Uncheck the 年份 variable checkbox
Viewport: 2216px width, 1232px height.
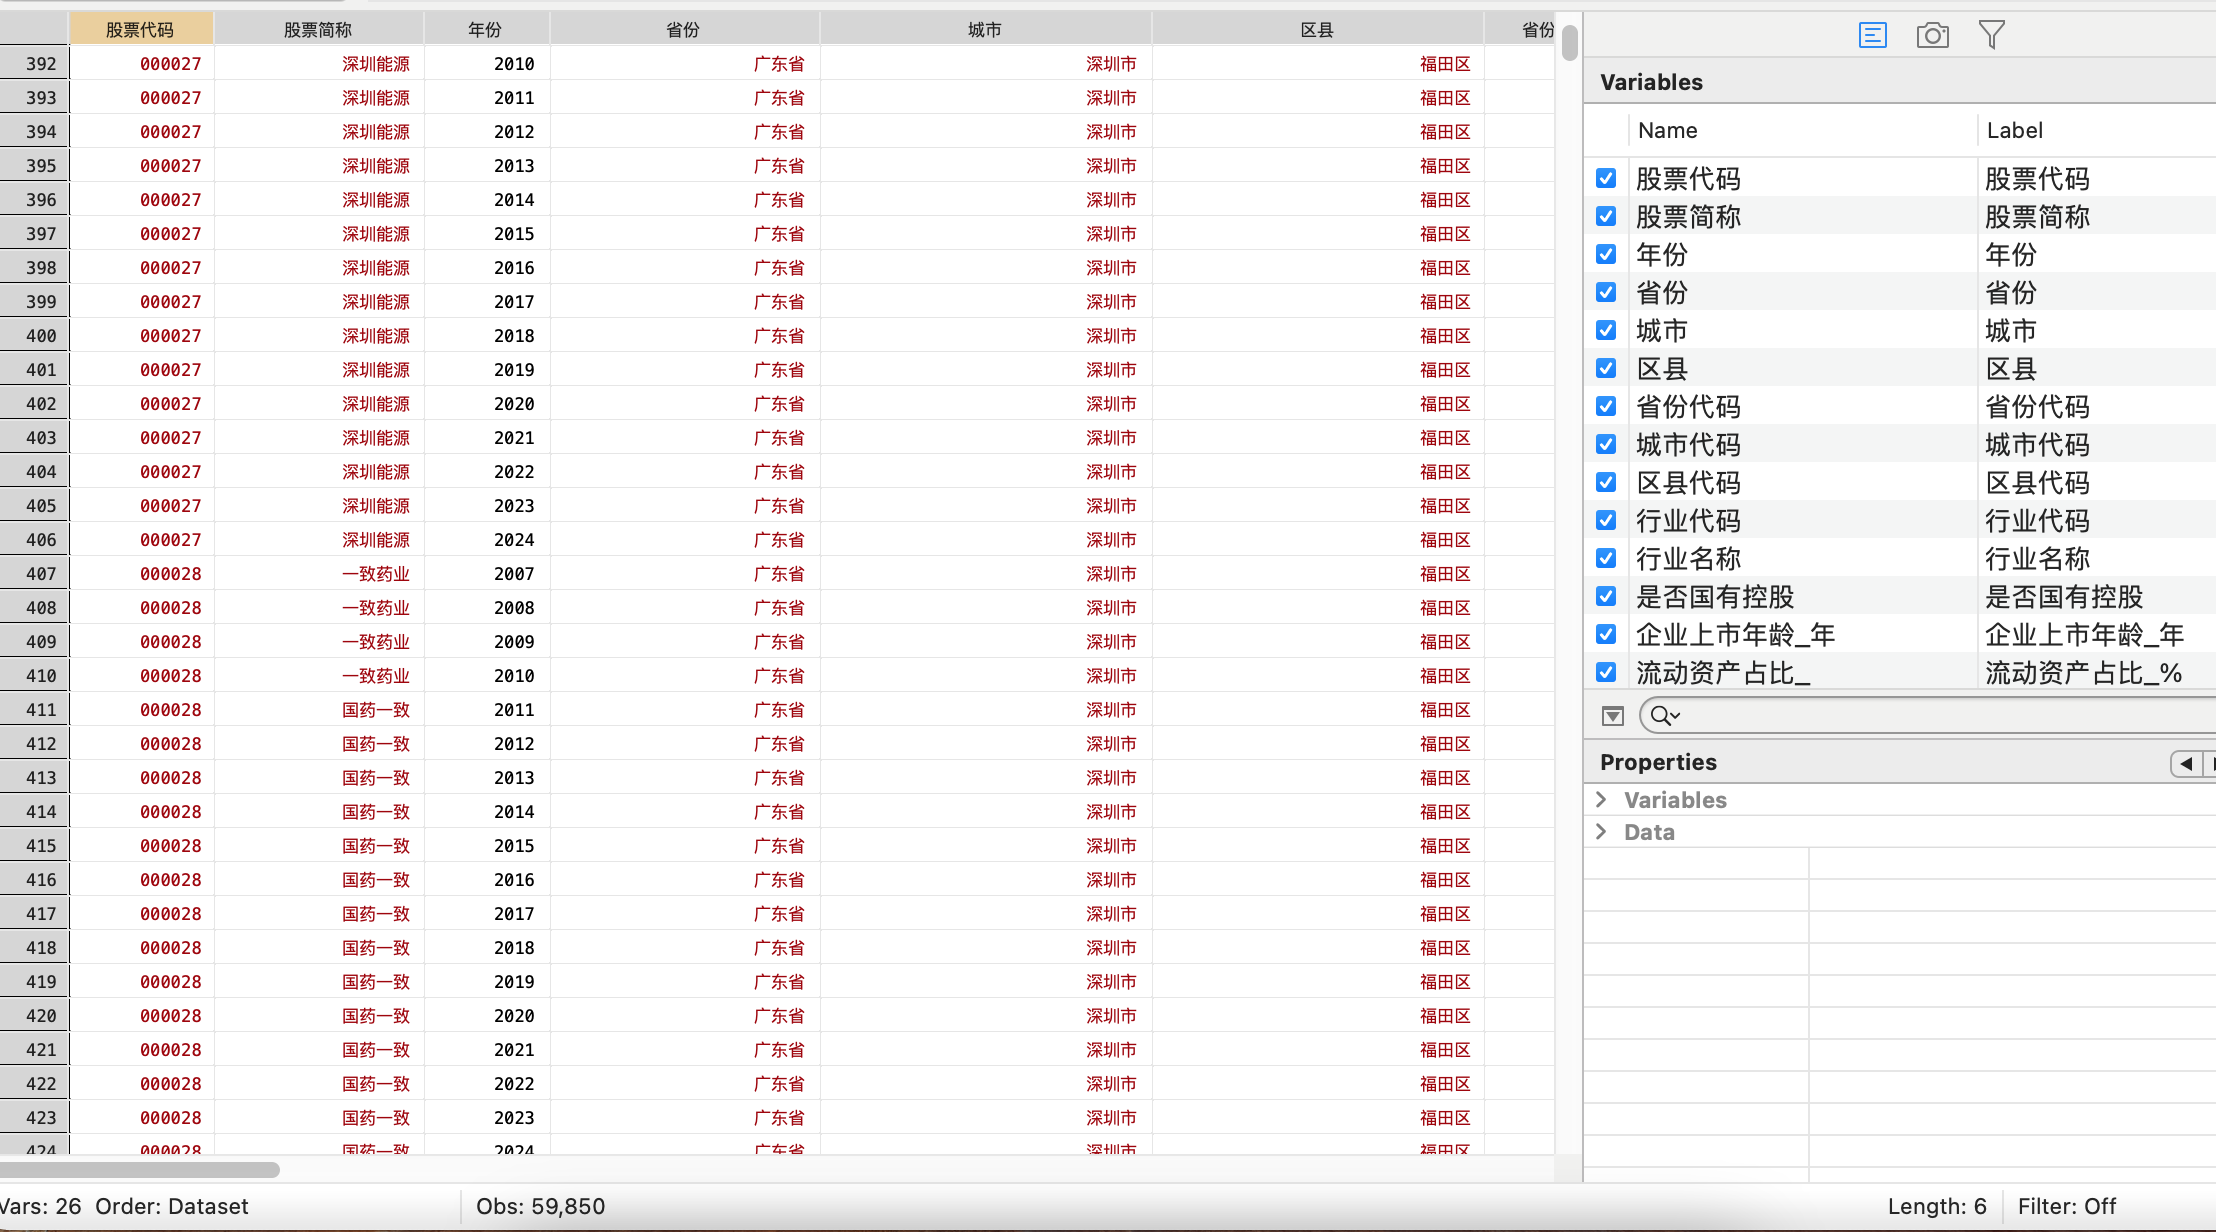[x=1606, y=254]
